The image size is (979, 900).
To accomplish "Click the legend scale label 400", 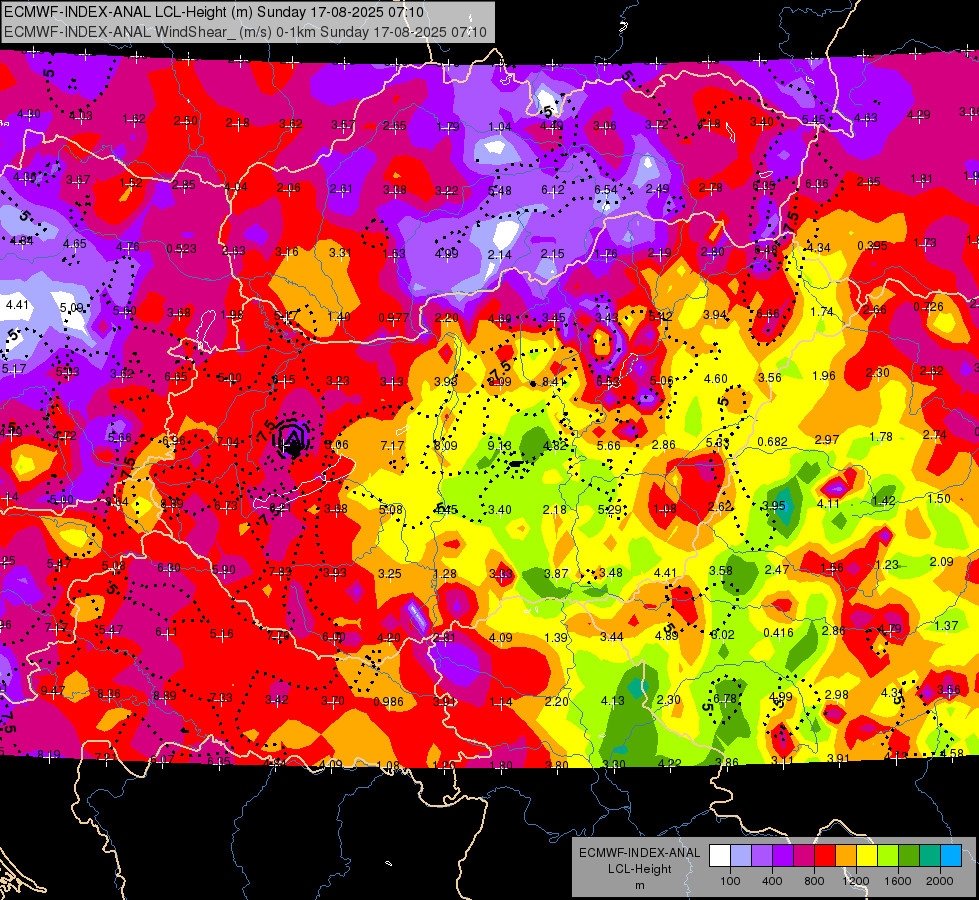I will pos(772,881).
